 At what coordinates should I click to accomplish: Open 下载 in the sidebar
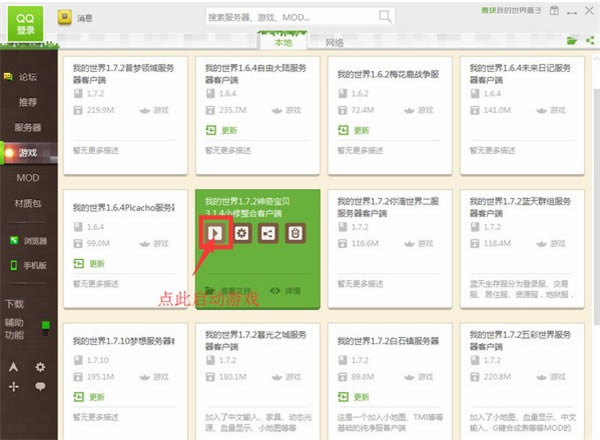click(x=14, y=304)
